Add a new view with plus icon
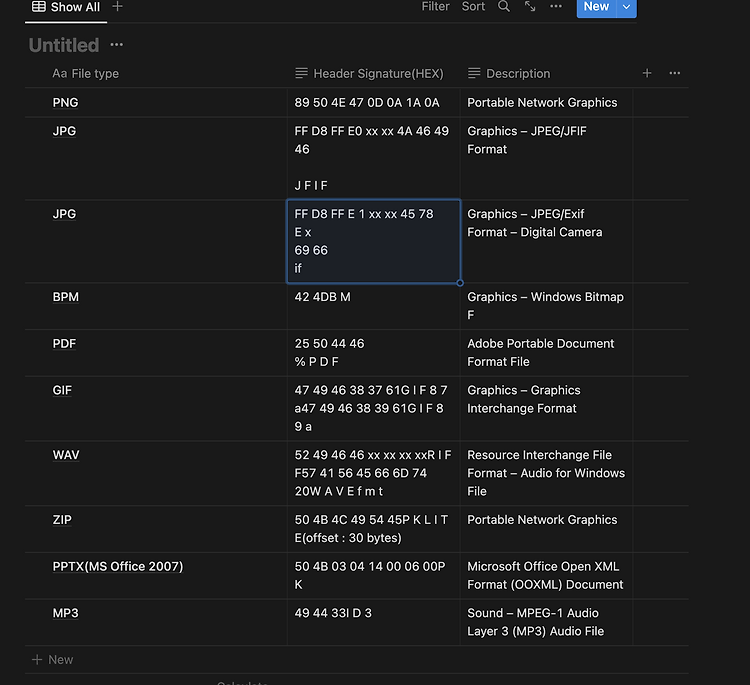750x685 pixels. [117, 7]
